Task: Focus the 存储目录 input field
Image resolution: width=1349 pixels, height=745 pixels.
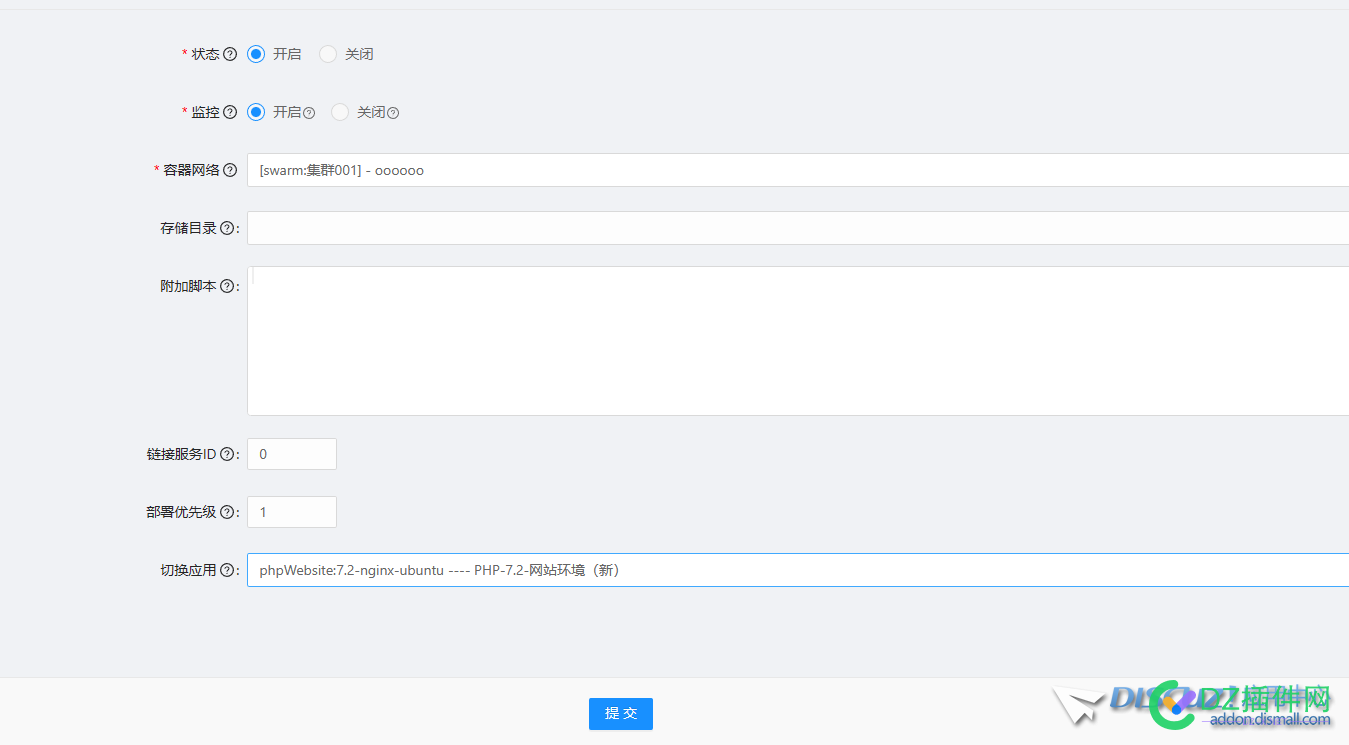Action: point(798,228)
